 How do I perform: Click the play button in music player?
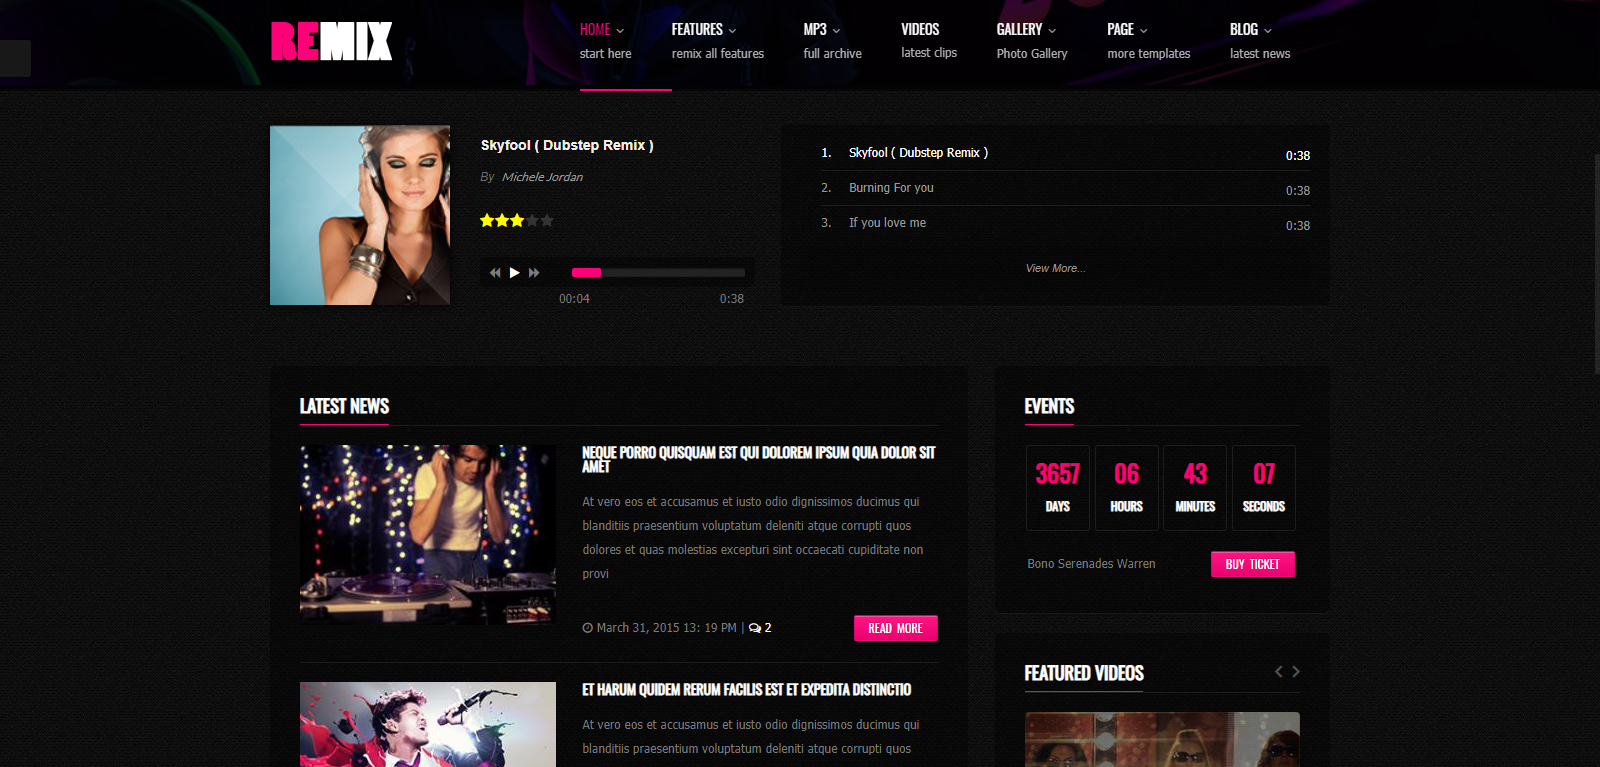[x=514, y=273]
